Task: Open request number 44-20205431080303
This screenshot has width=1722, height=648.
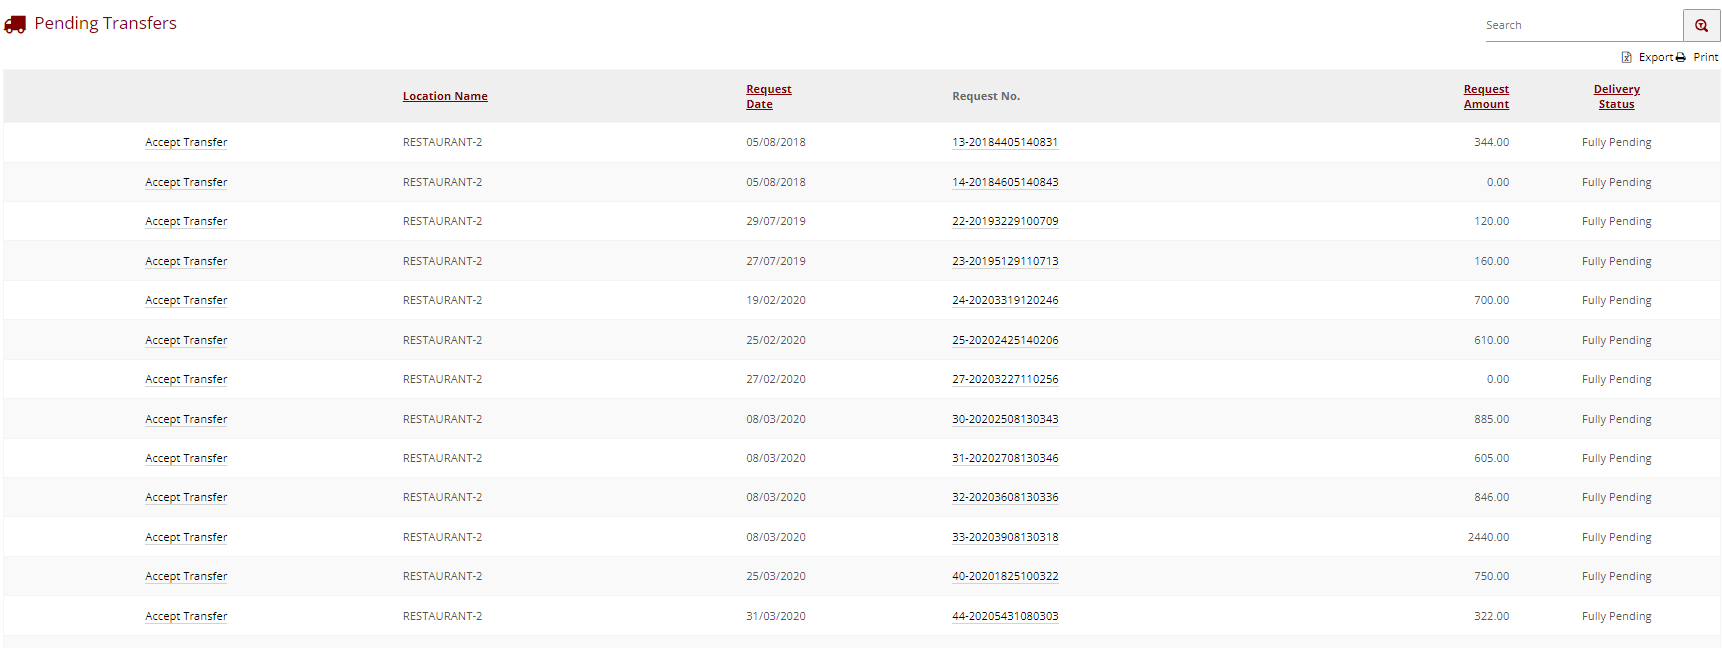Action: (x=1005, y=617)
